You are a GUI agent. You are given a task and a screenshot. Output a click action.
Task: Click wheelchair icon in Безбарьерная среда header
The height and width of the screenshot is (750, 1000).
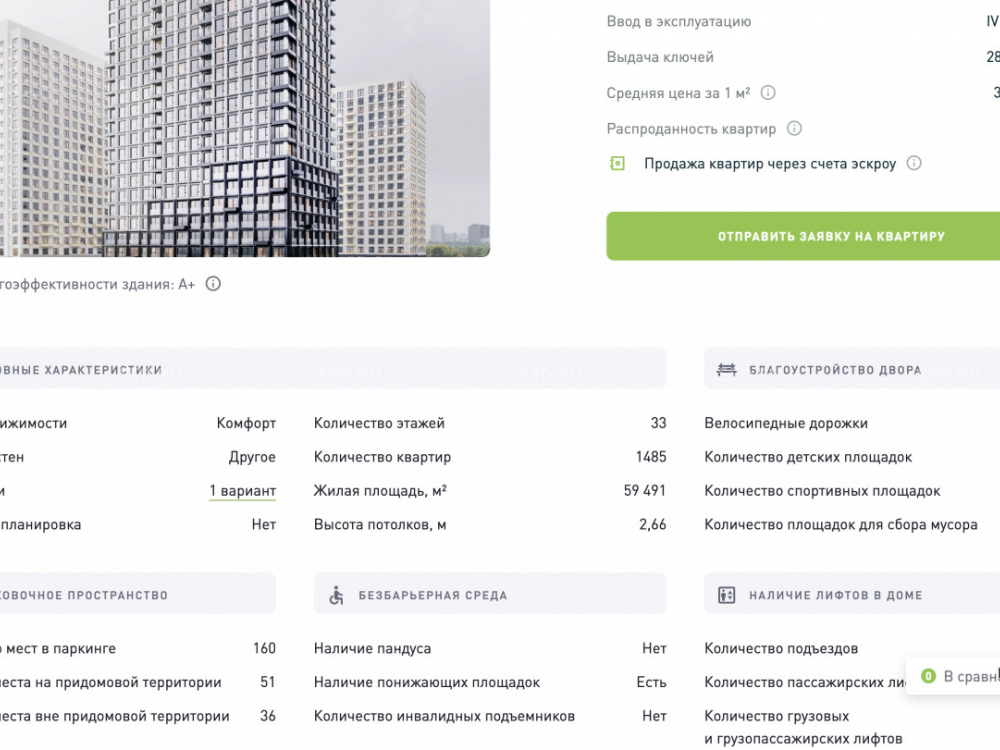click(336, 596)
